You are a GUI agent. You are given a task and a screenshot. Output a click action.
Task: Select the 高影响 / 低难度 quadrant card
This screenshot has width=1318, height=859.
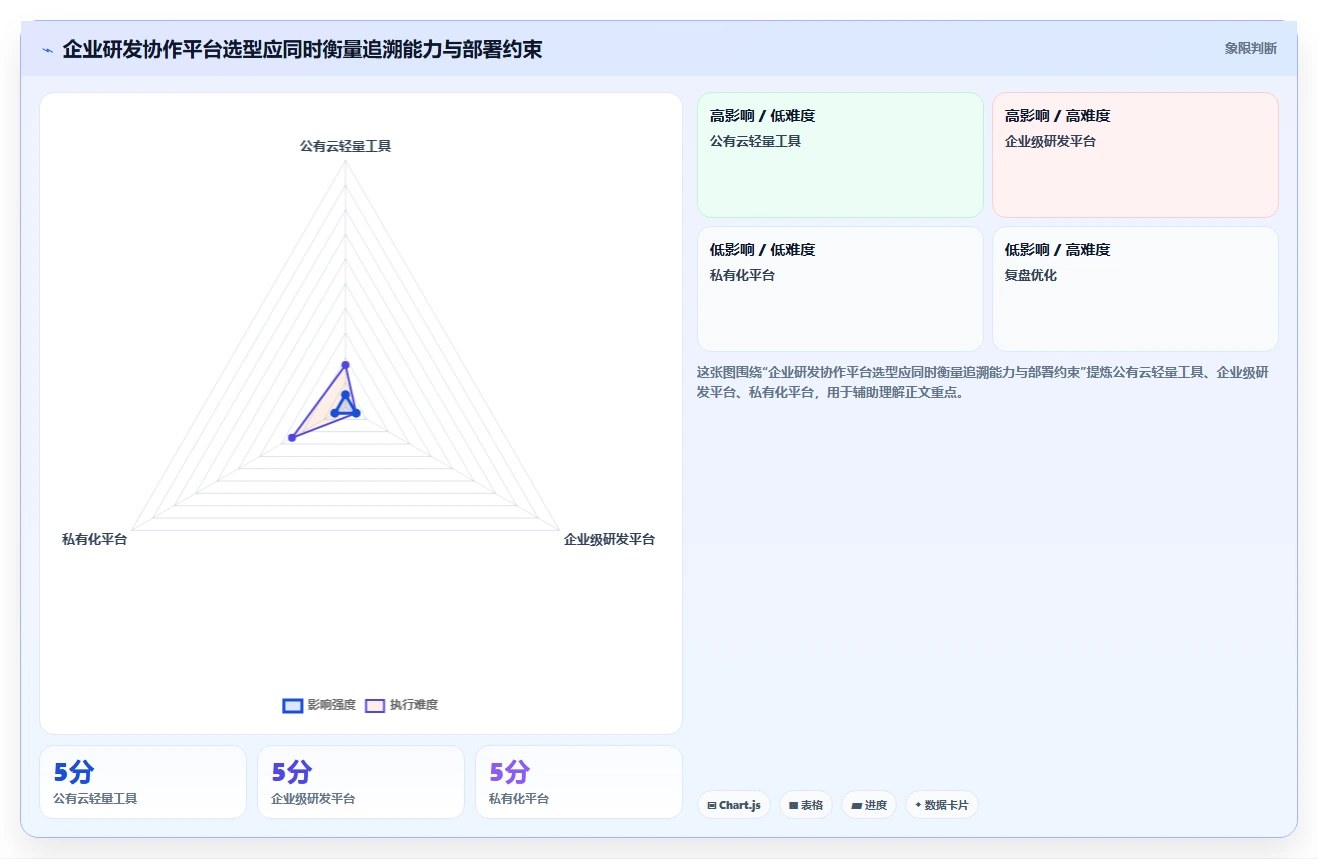(x=840, y=155)
